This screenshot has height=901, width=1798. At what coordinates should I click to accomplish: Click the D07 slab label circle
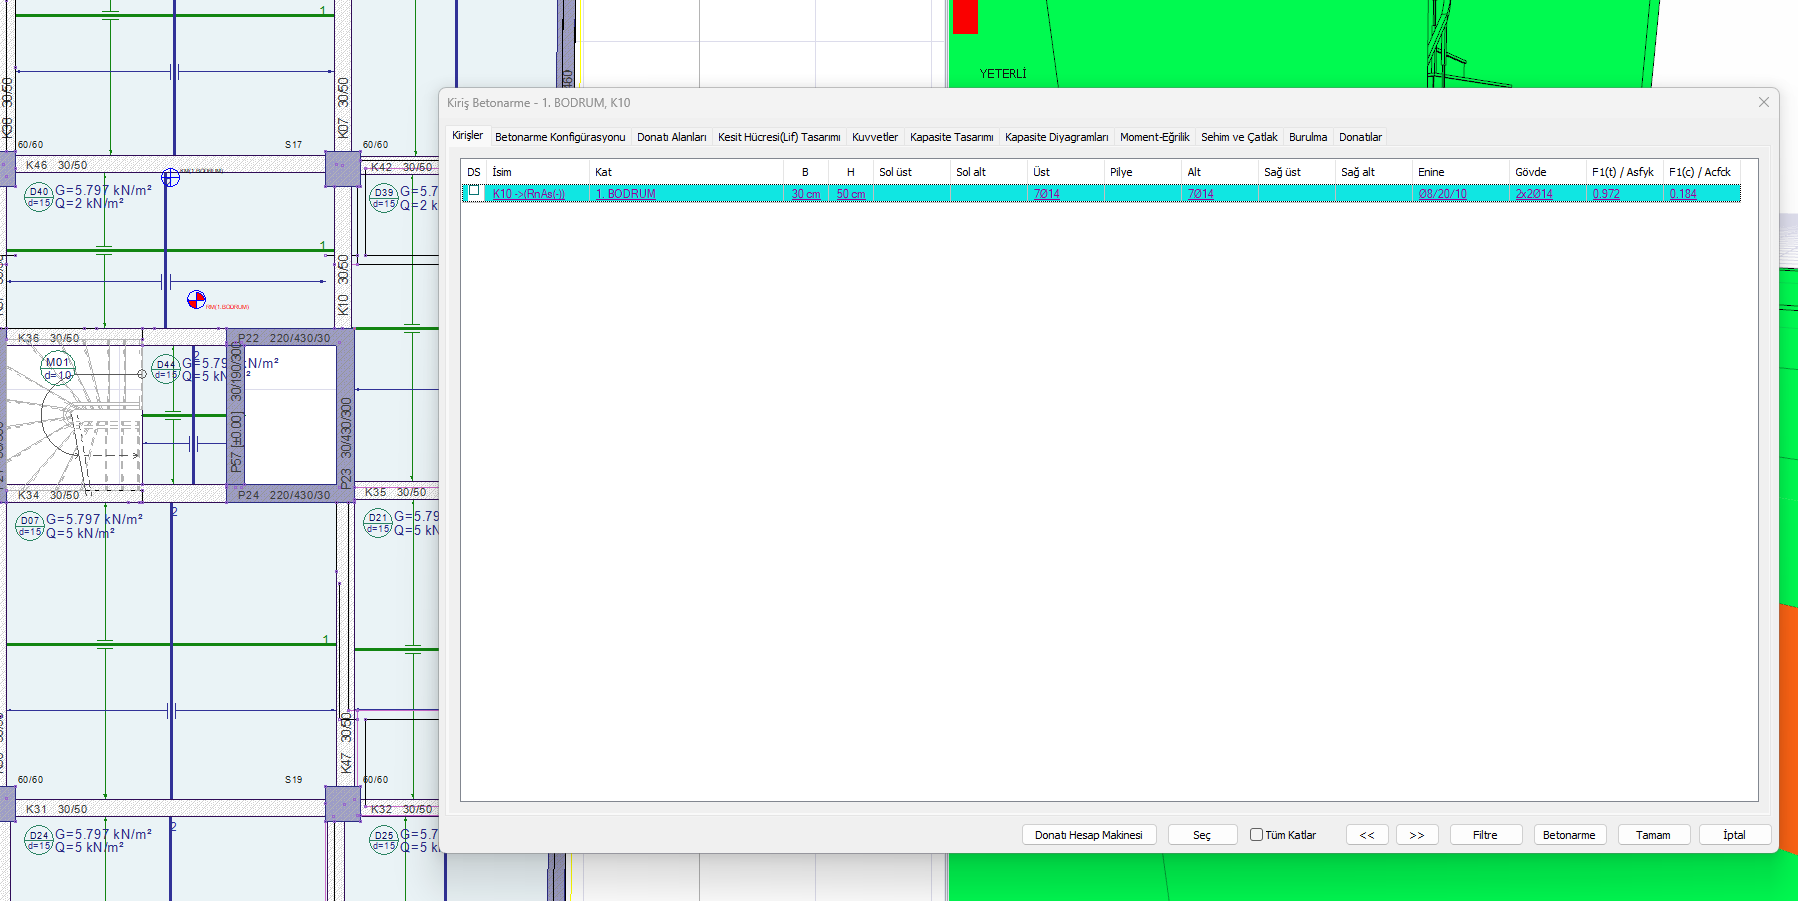[30, 526]
